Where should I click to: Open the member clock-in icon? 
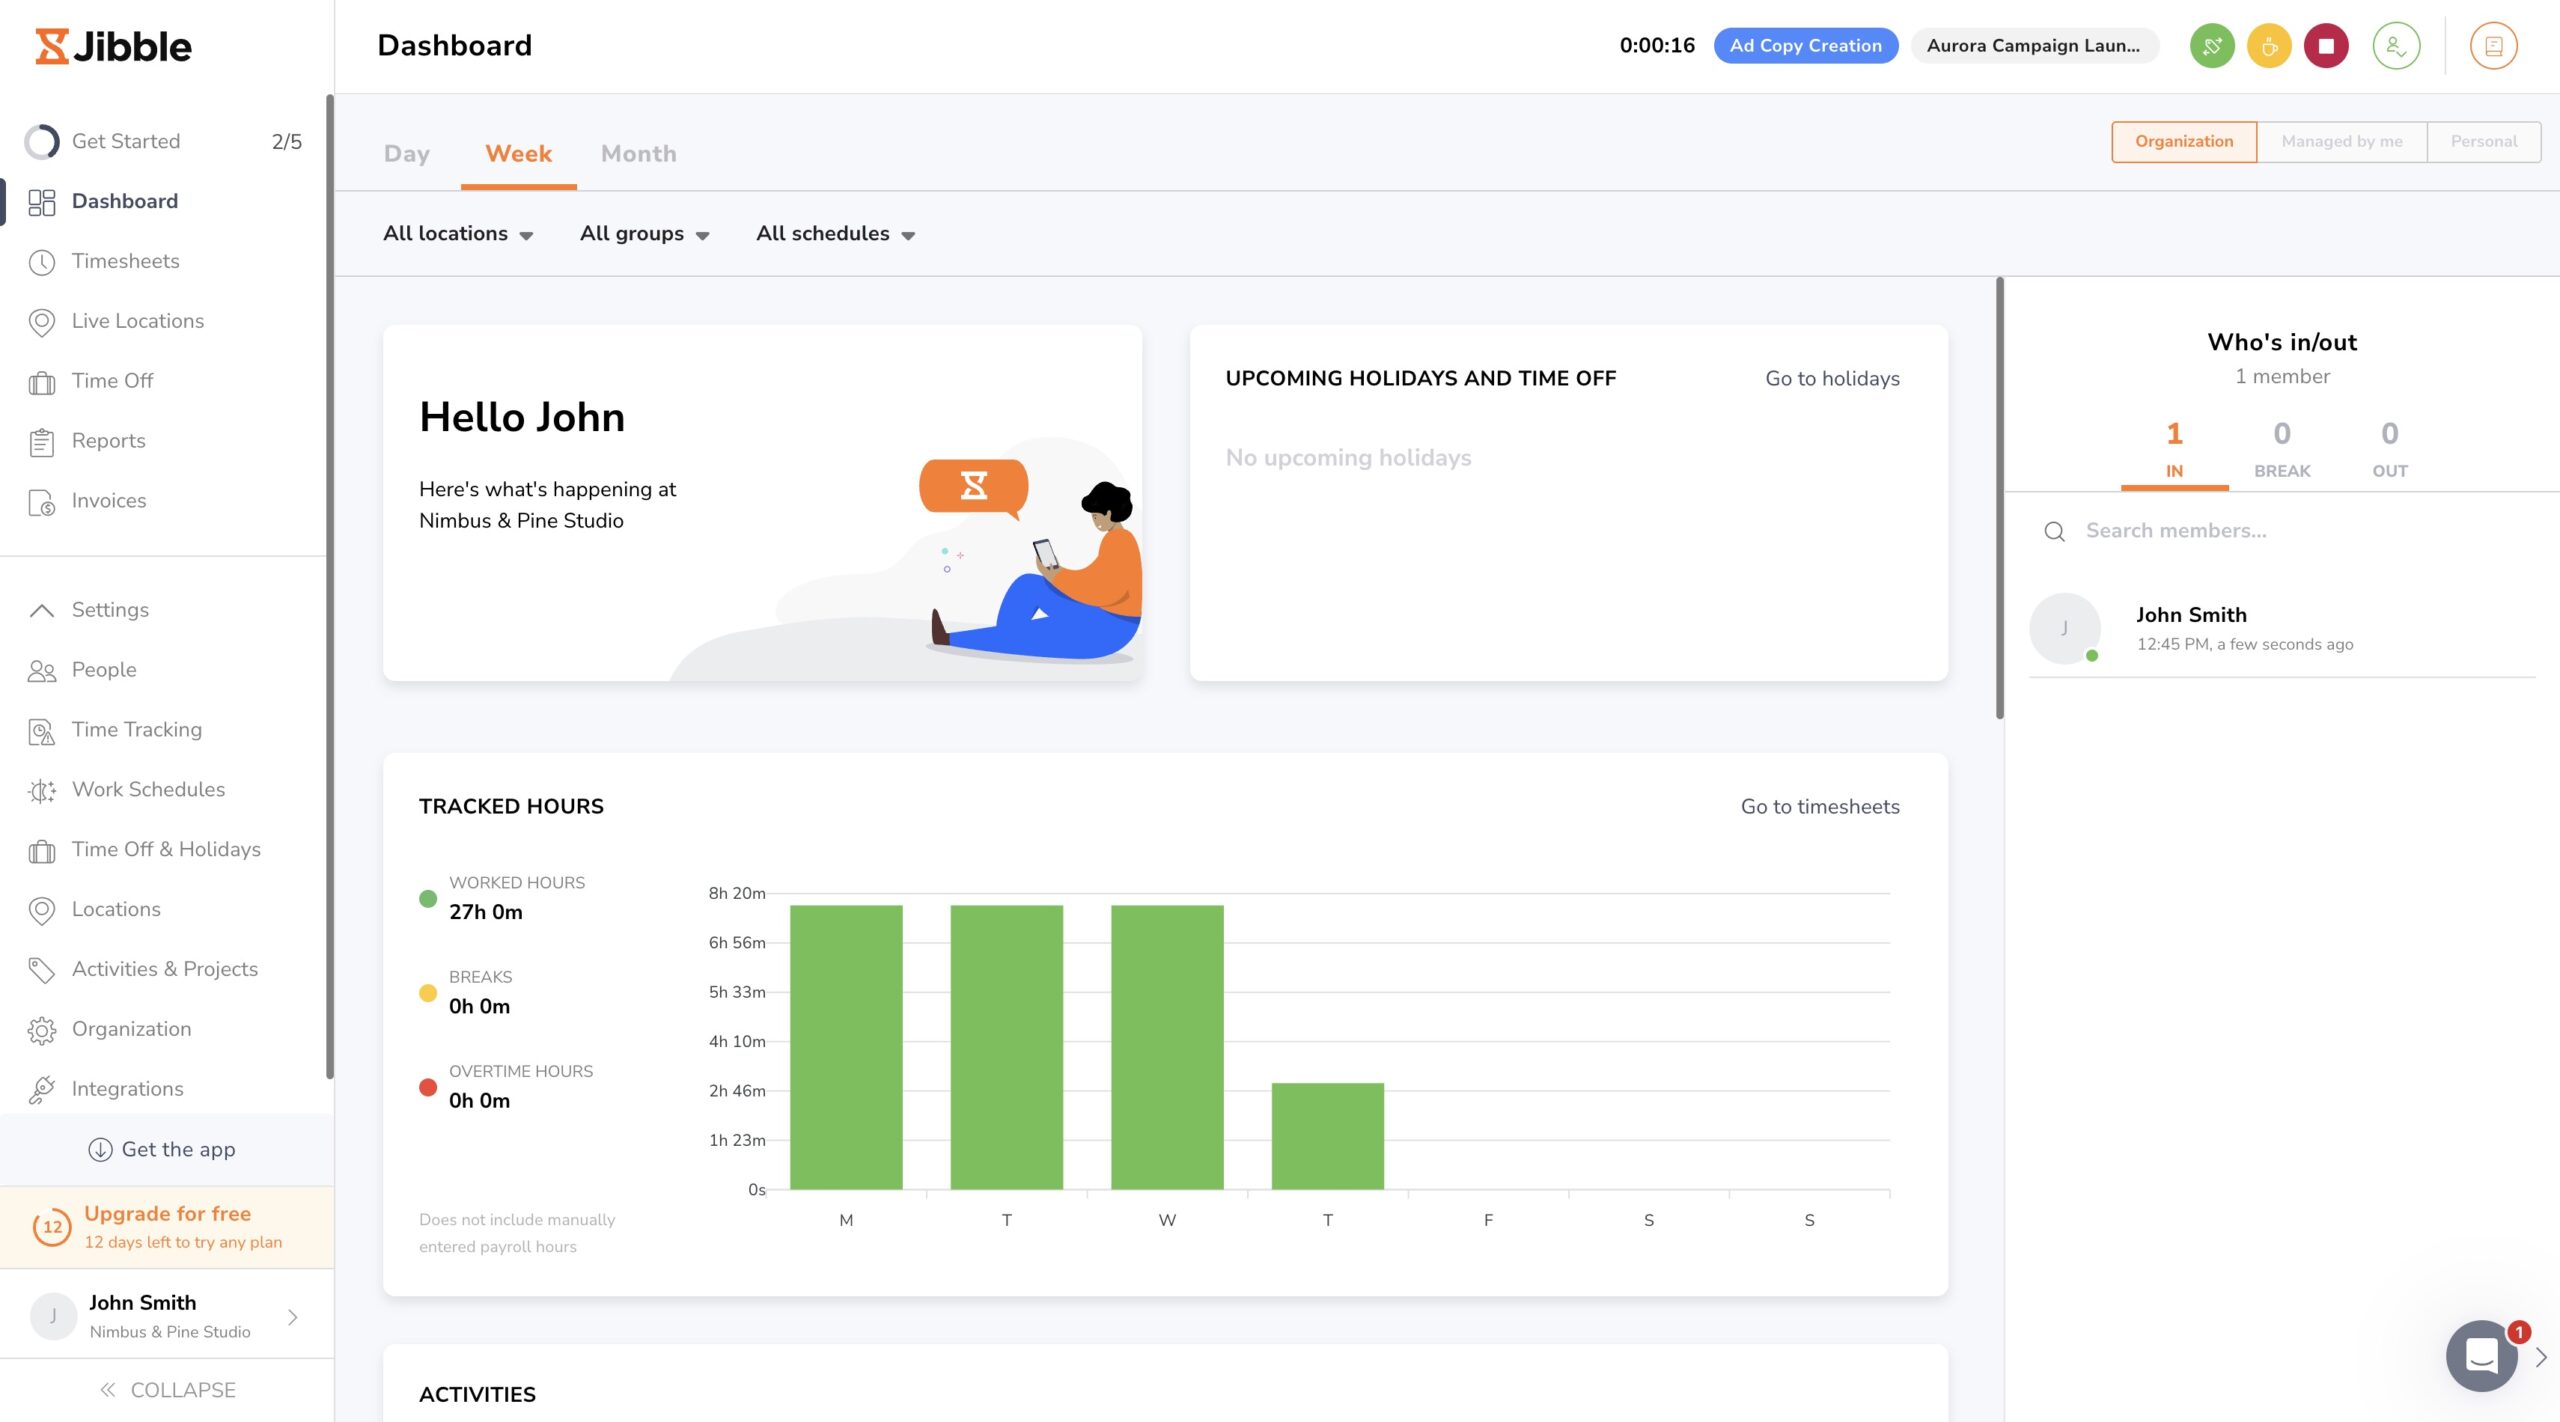point(2396,46)
